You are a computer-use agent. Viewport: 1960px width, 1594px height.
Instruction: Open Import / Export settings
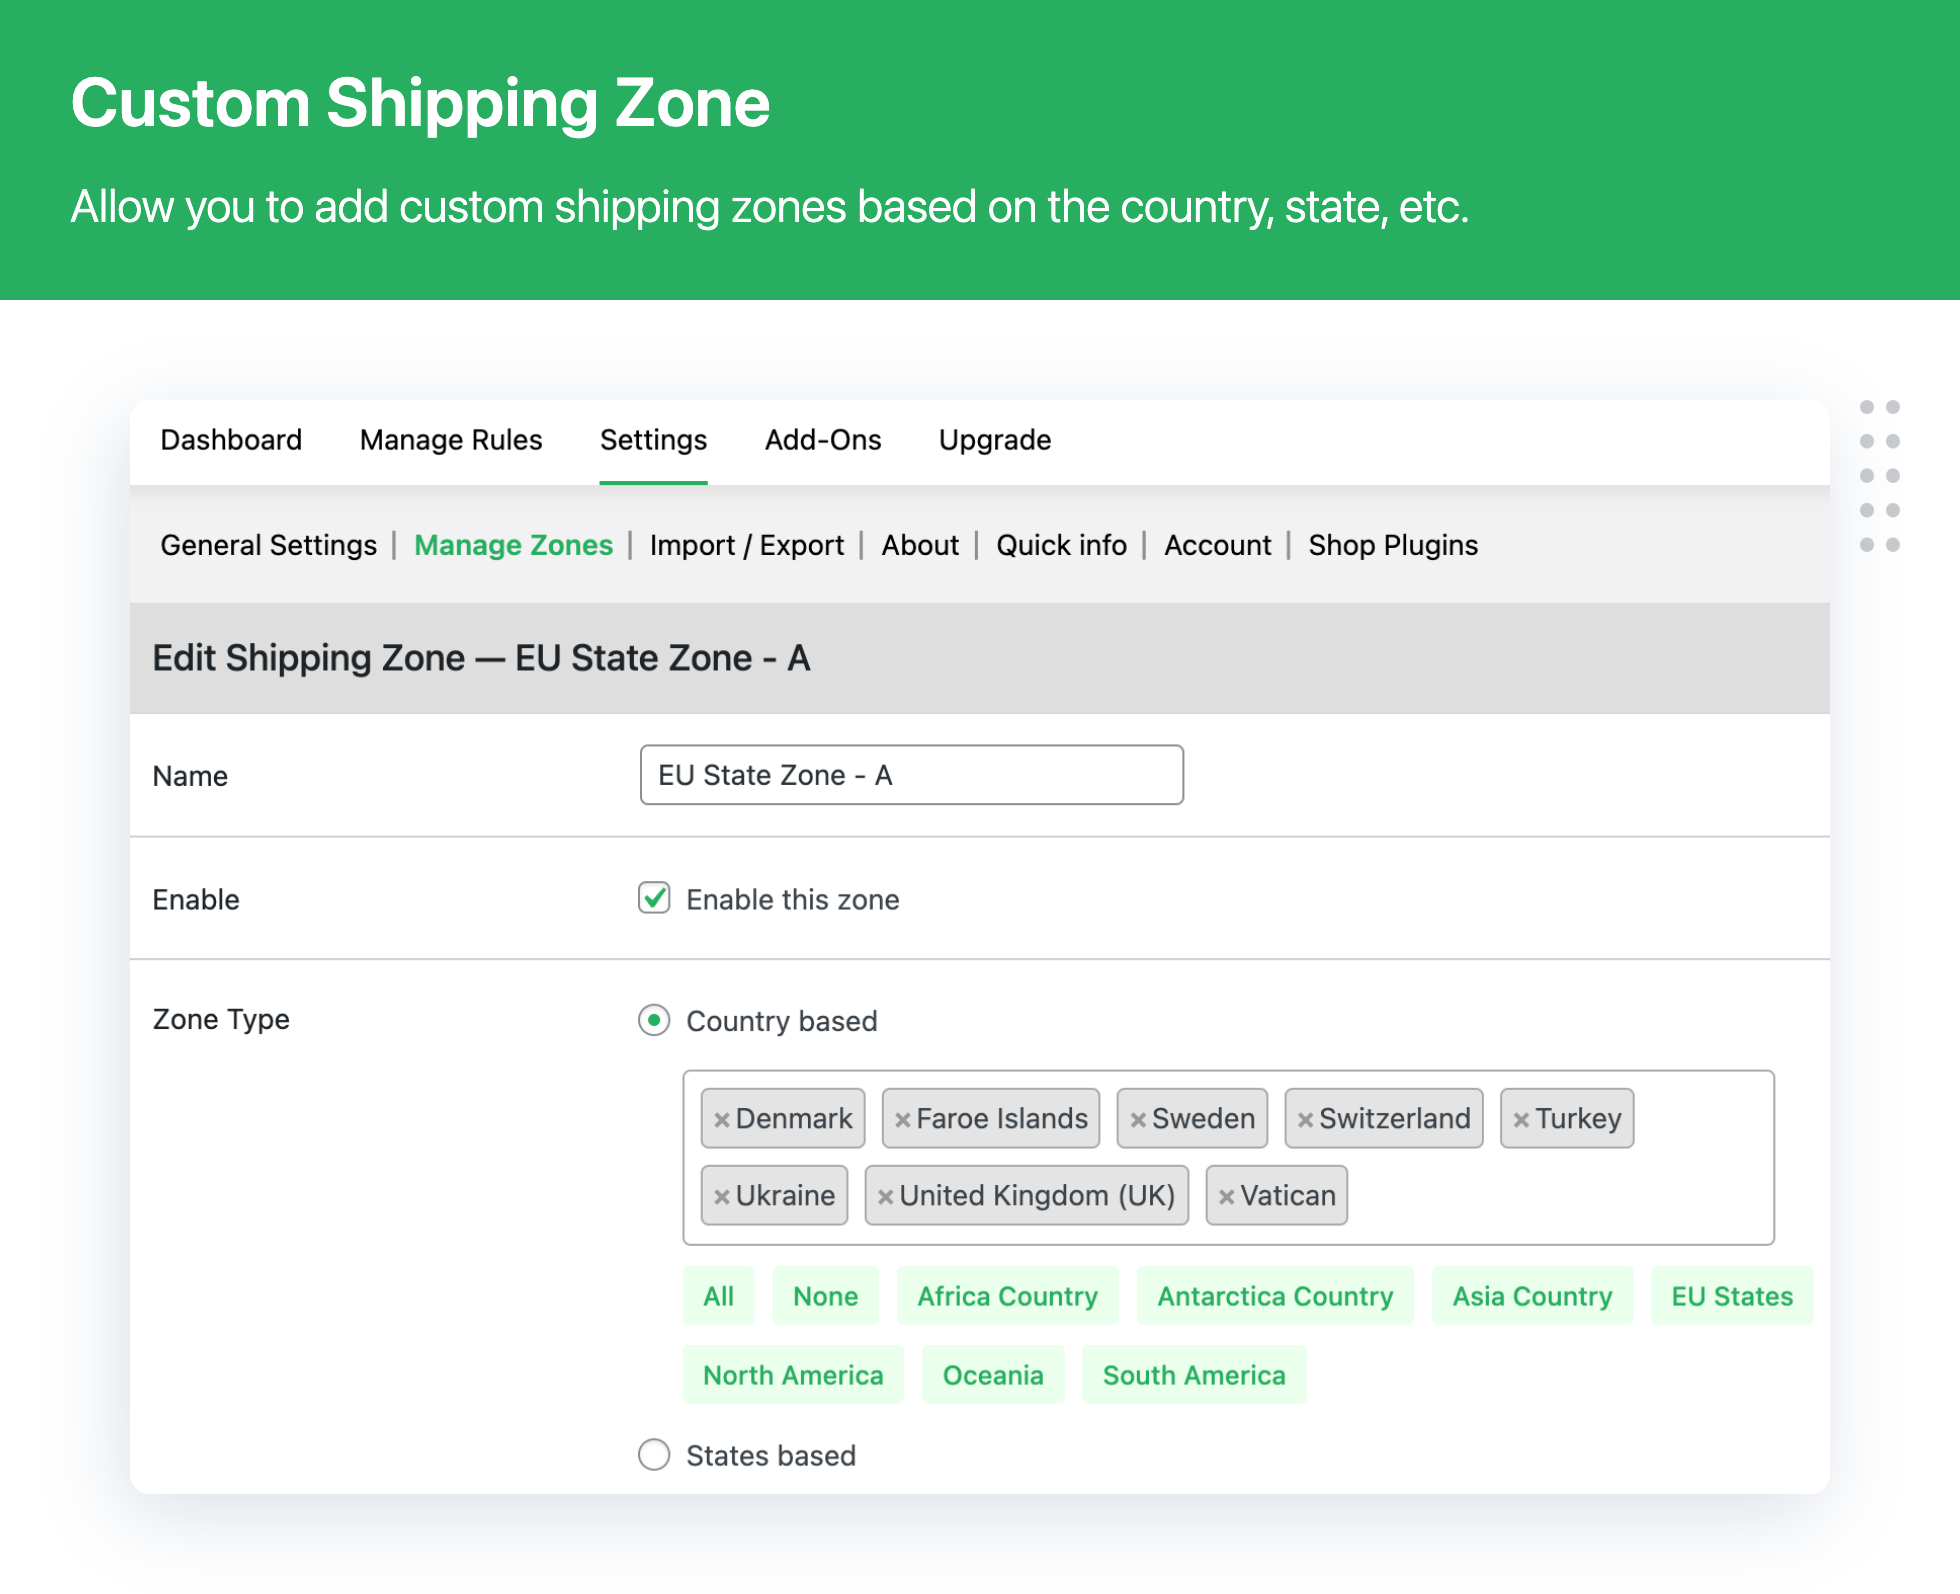coord(747,545)
